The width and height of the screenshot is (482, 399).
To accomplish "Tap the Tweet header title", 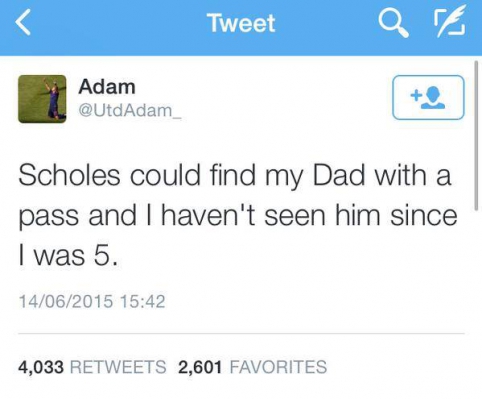I will tap(241, 23).
